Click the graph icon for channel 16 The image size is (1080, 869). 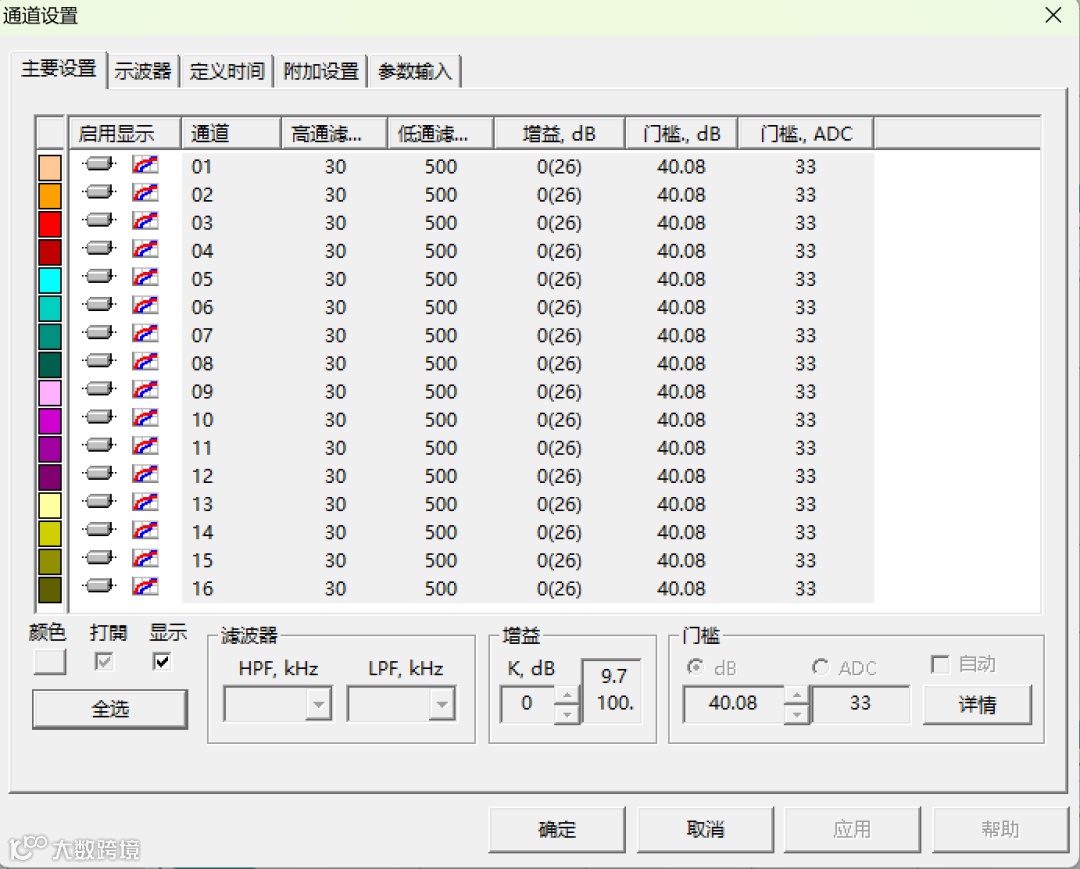145,586
